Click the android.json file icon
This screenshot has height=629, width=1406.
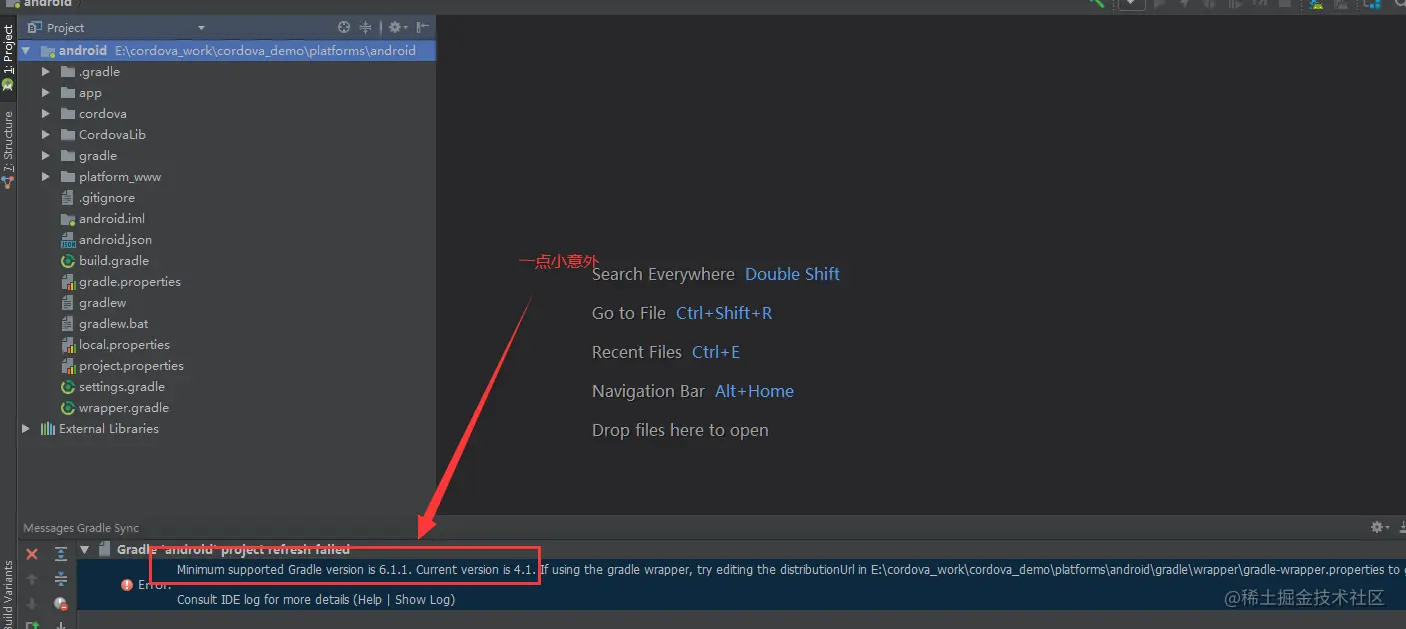pos(68,240)
